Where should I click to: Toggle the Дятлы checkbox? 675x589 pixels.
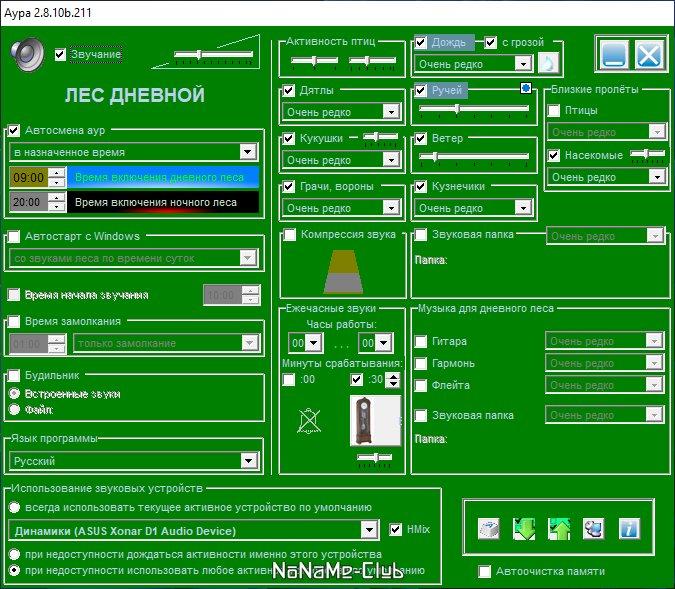[x=289, y=91]
